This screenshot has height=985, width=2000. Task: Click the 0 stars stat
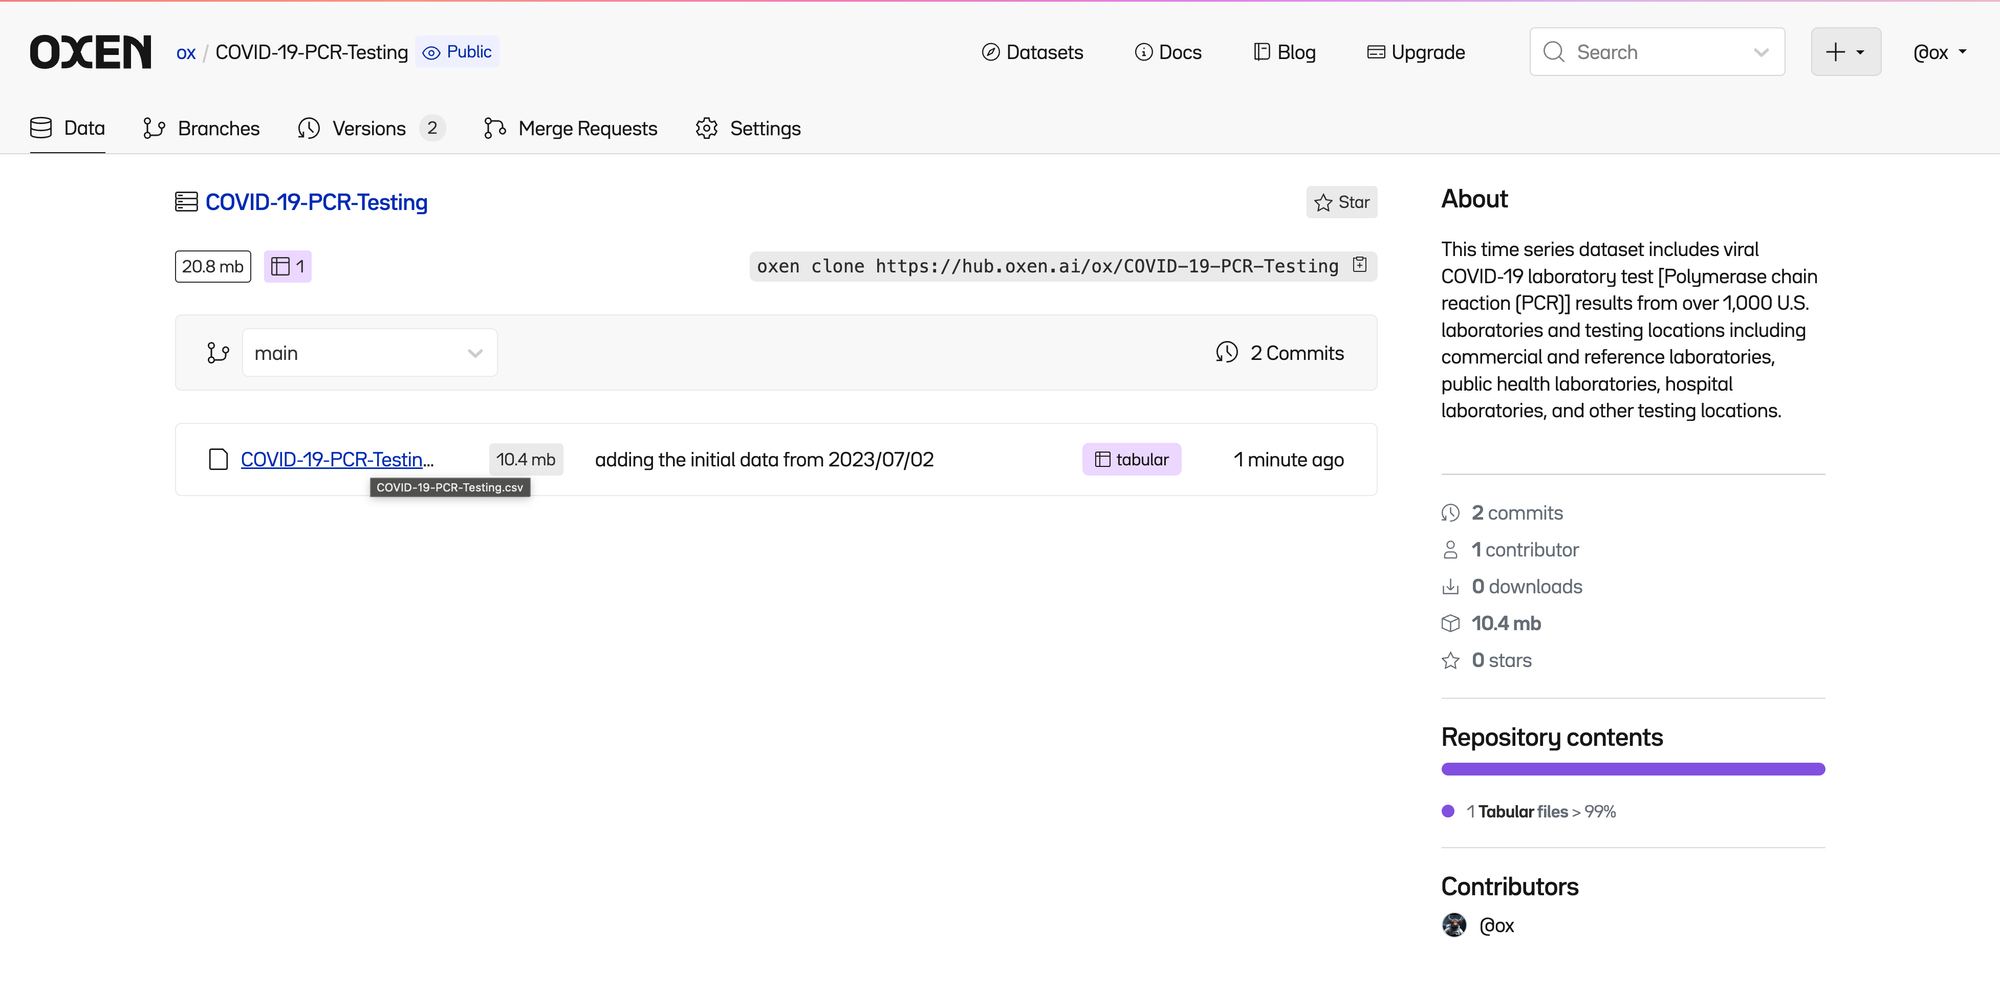[1486, 661]
